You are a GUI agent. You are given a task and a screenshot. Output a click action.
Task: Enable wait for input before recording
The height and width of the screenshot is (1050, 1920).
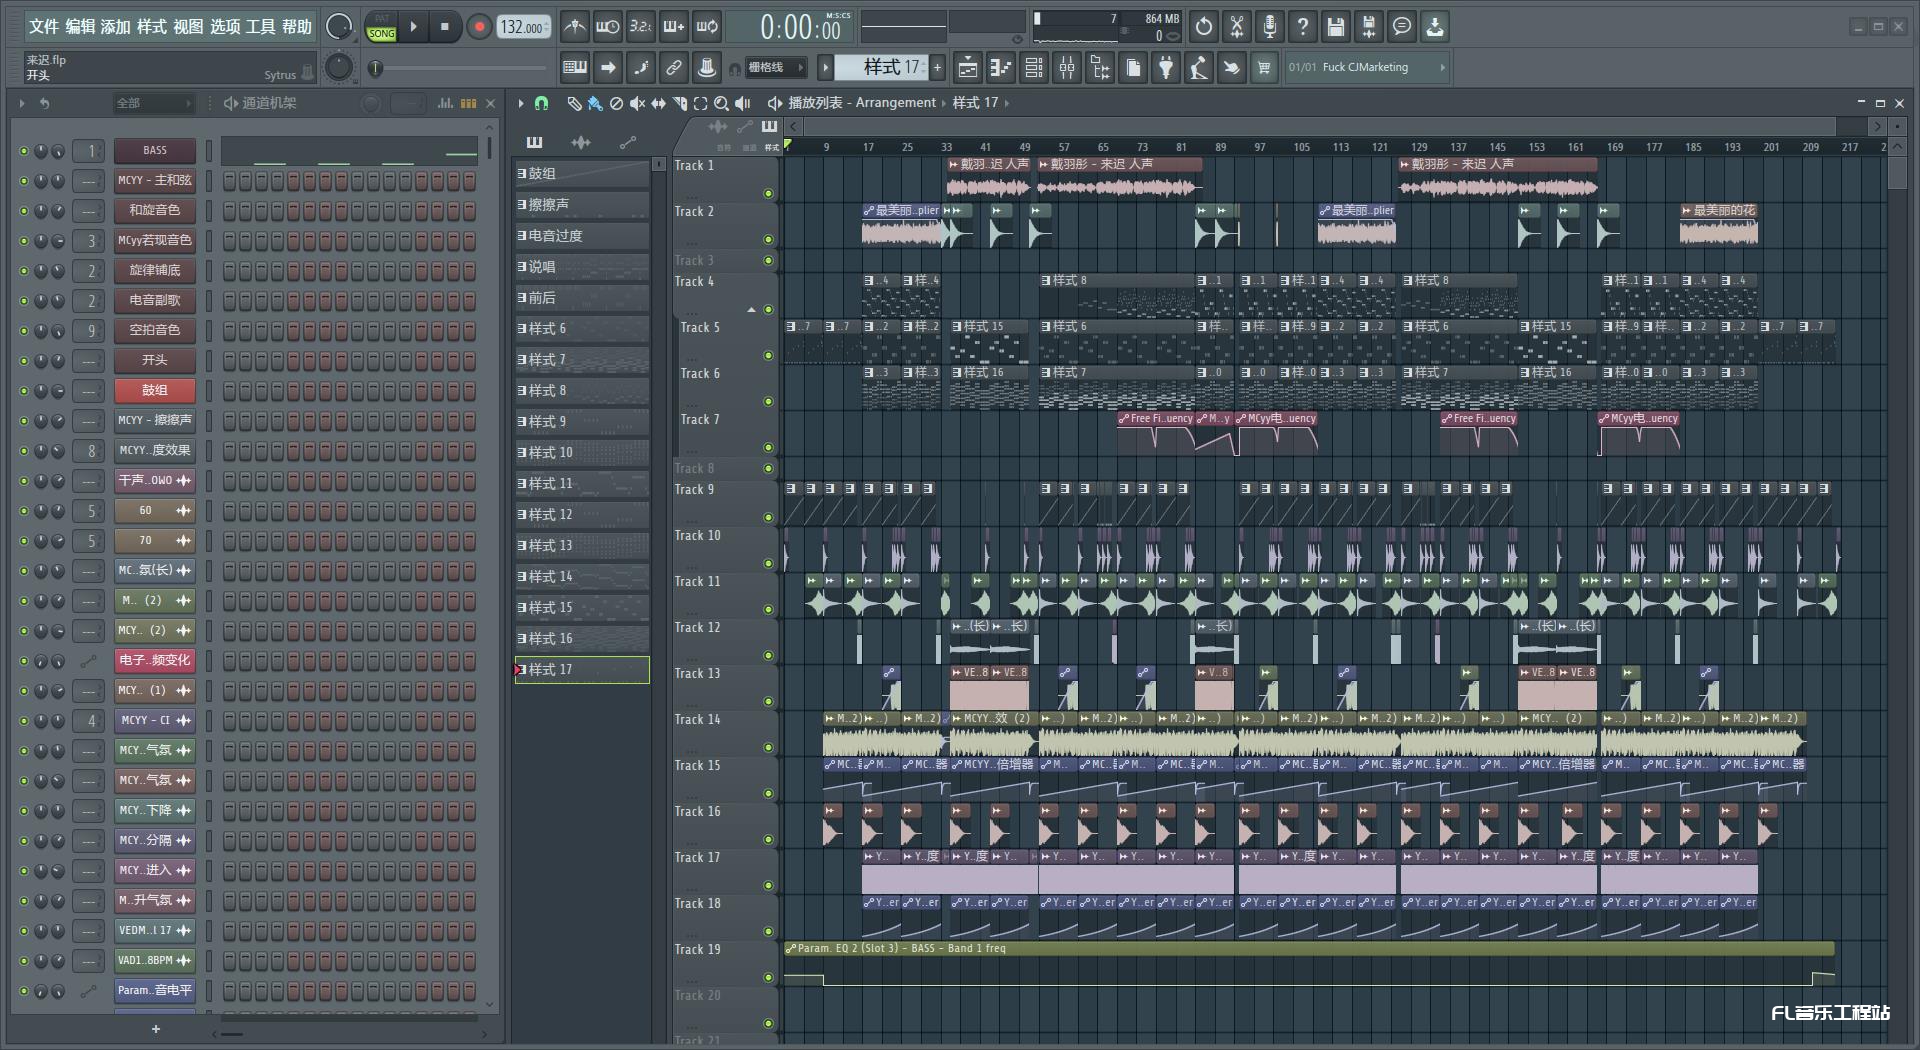tap(607, 27)
